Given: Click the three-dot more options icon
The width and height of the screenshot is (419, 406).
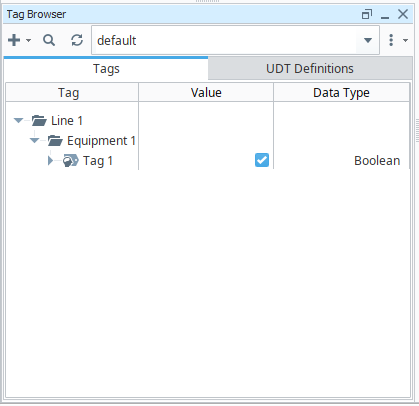Looking at the screenshot, I should [x=391, y=40].
